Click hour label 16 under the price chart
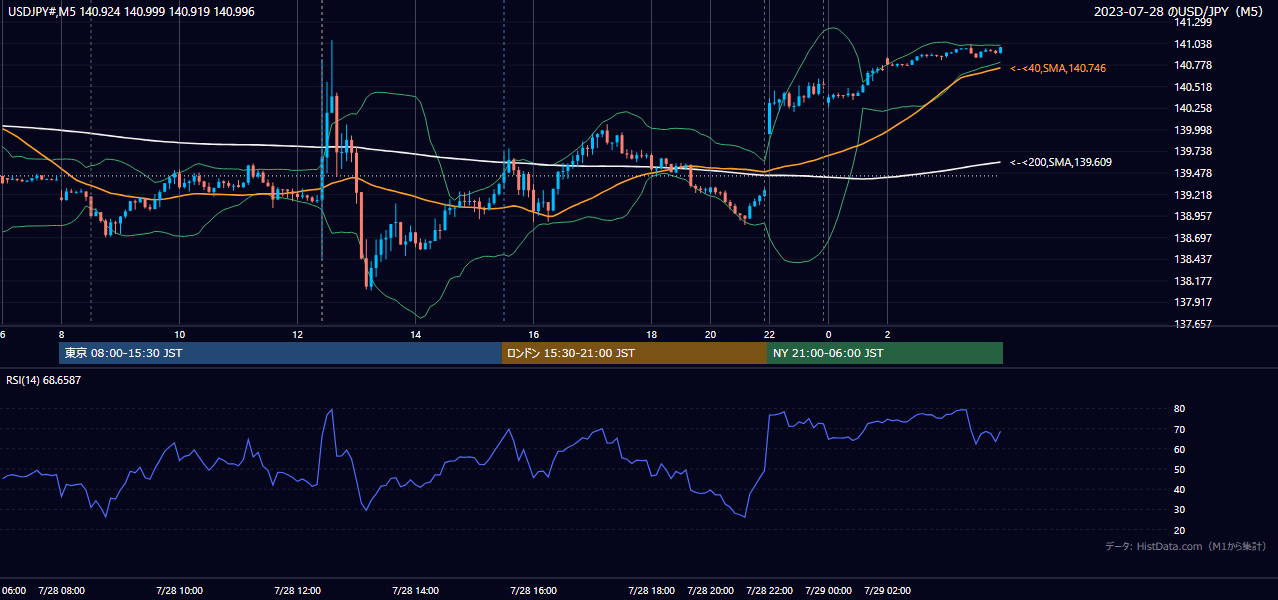This screenshot has height=600, width=1278. click(533, 334)
